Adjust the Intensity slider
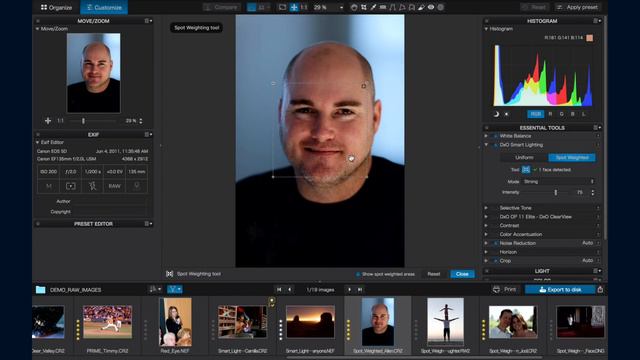Image resolution: width=640 pixels, height=360 pixels. point(556,192)
